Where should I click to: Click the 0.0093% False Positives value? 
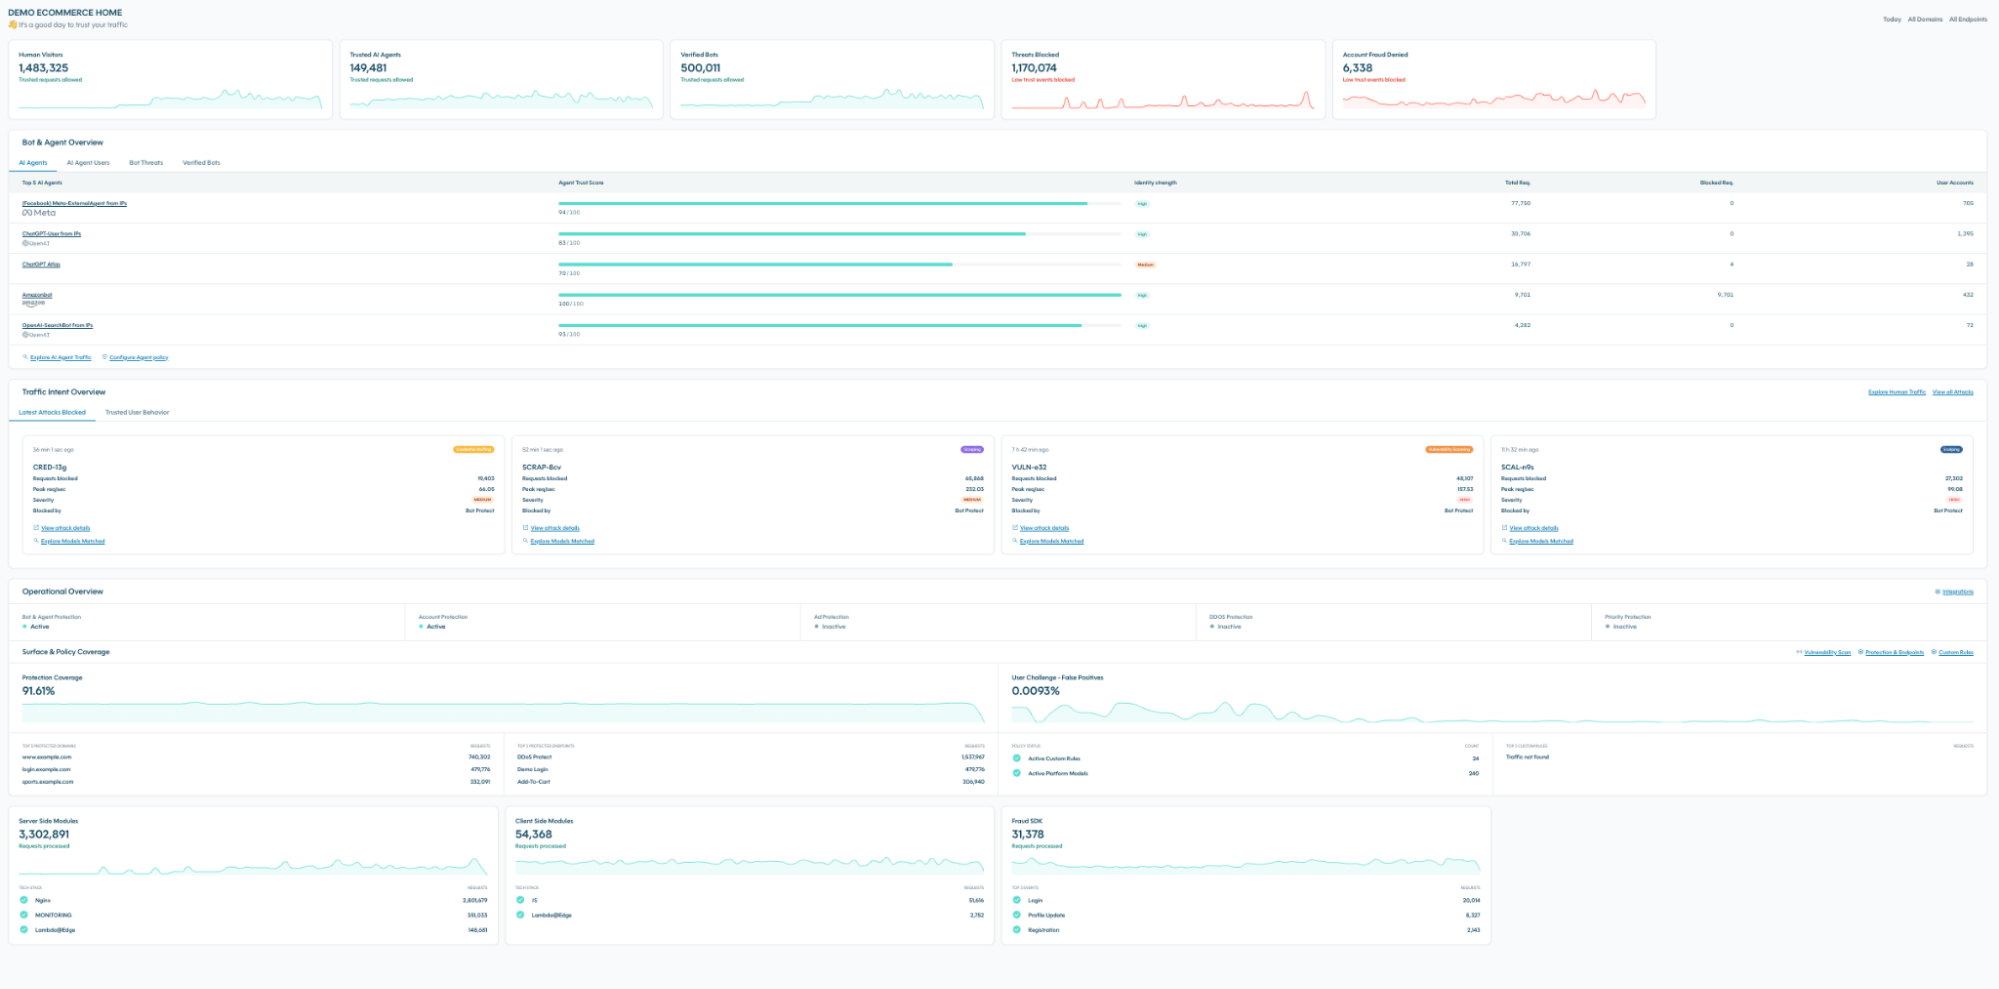(1035, 691)
